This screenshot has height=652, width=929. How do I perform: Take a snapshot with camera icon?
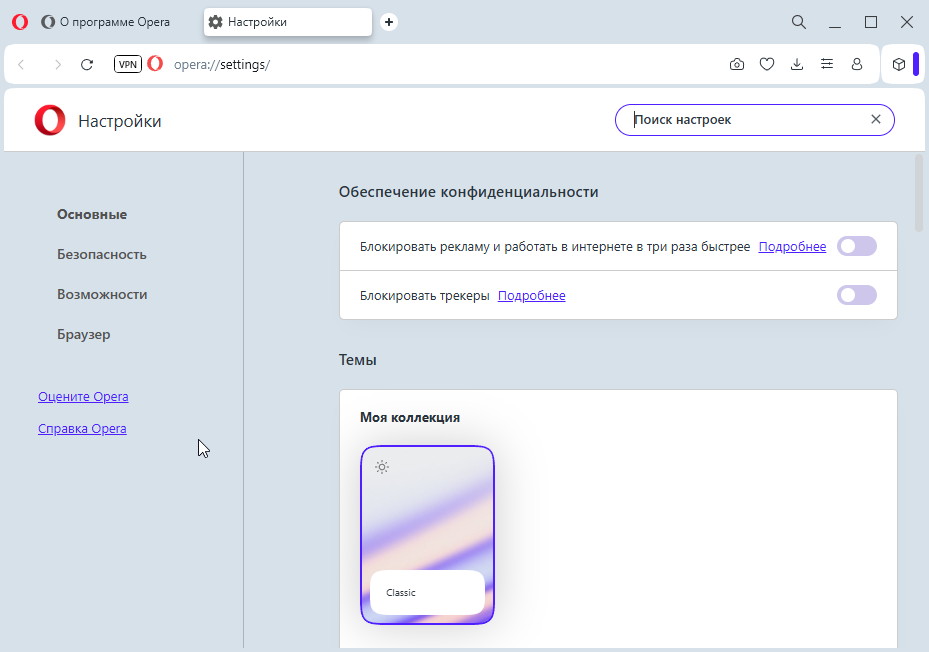point(736,64)
